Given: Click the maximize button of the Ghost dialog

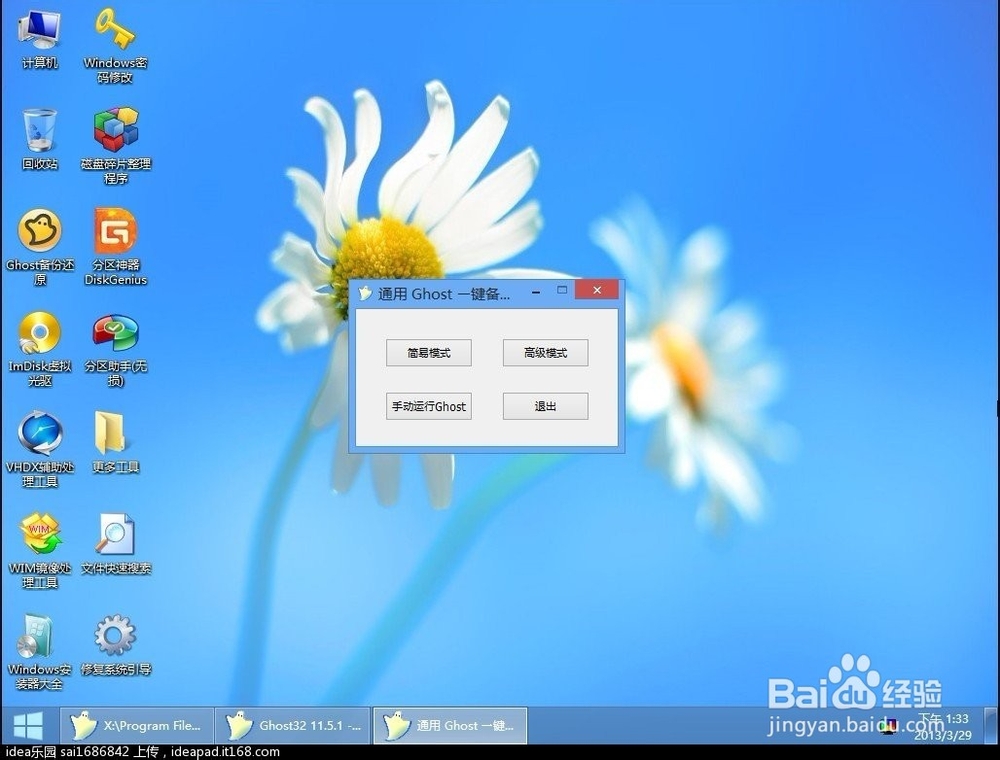Looking at the screenshot, I should 562,290.
